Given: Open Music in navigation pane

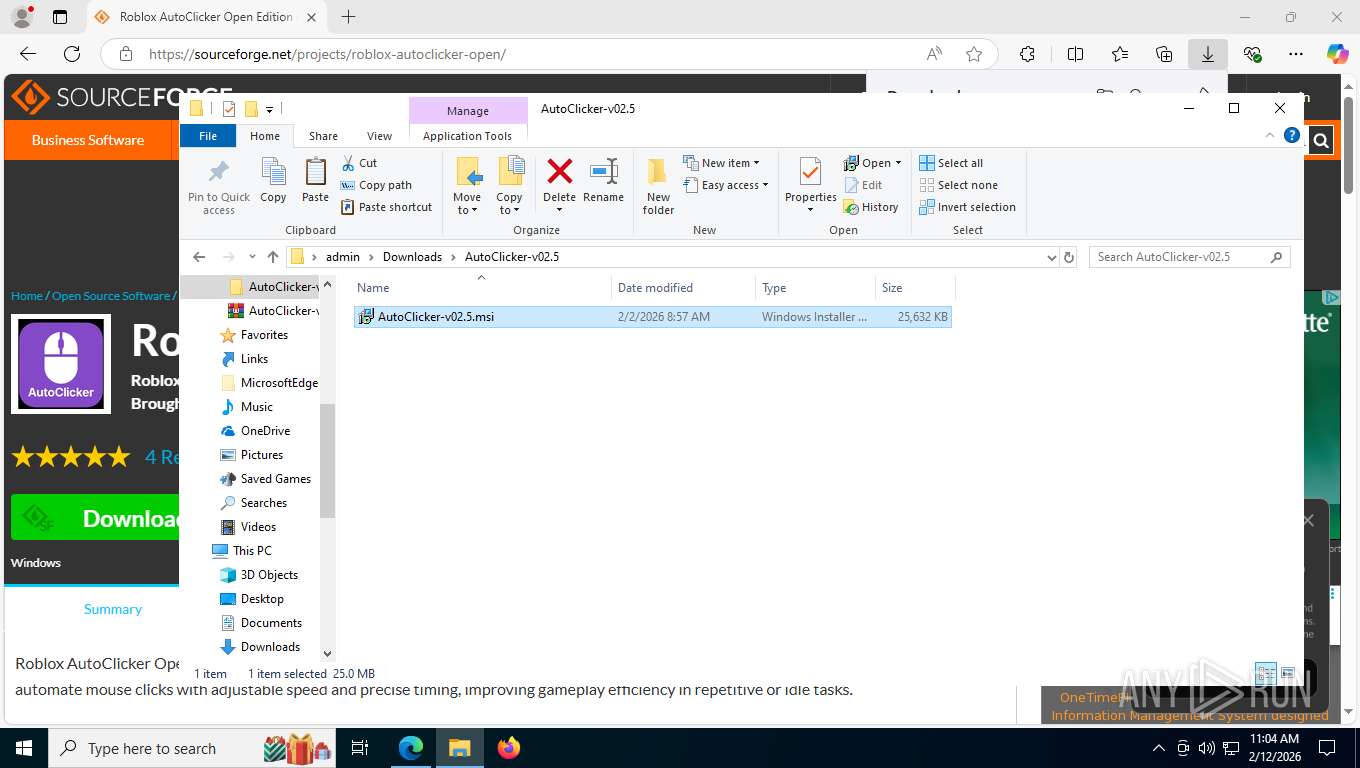Looking at the screenshot, I should point(256,407).
